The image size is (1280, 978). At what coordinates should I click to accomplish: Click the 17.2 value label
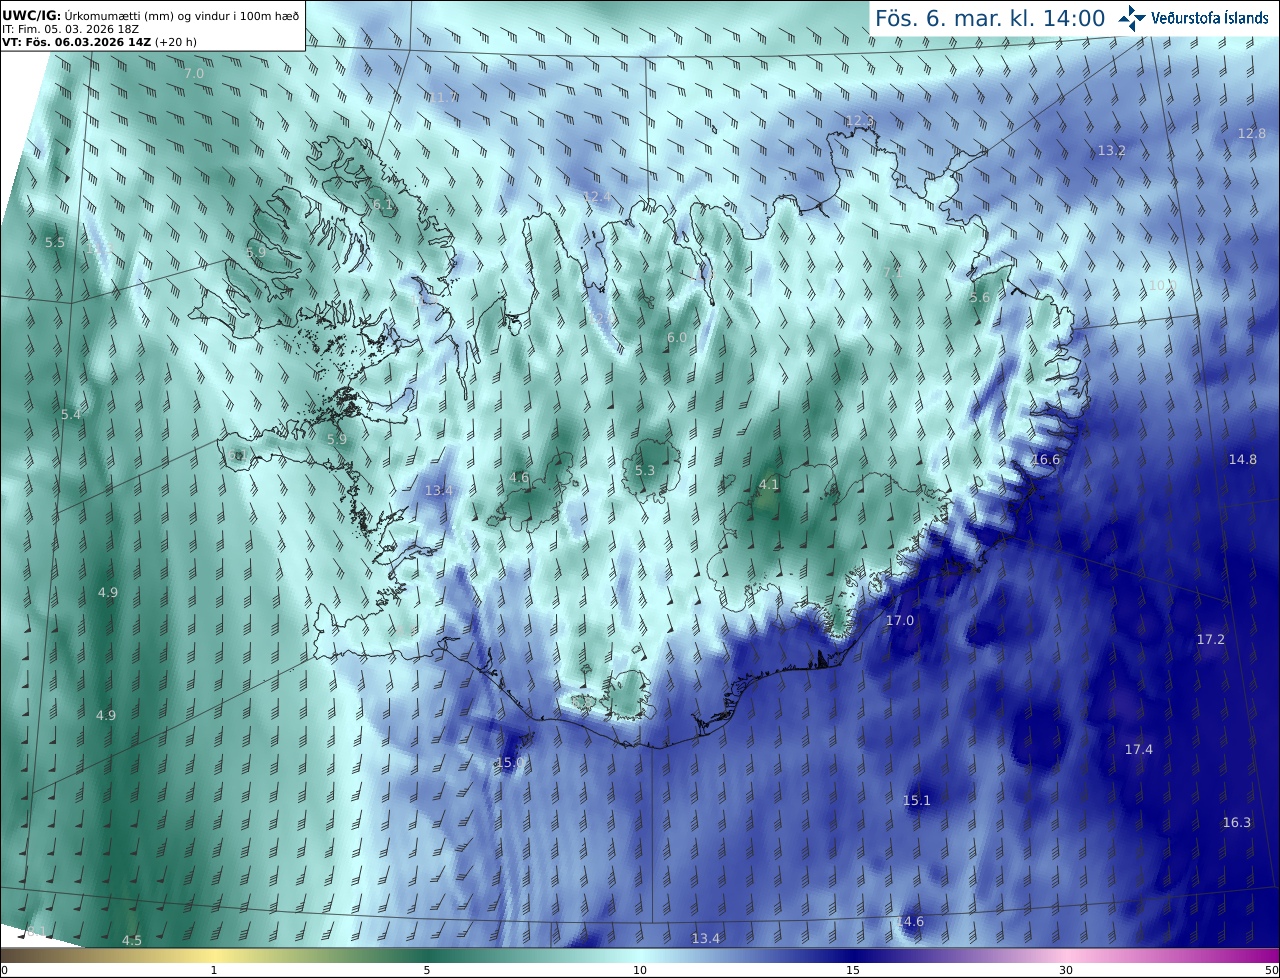pyautogui.click(x=1211, y=639)
